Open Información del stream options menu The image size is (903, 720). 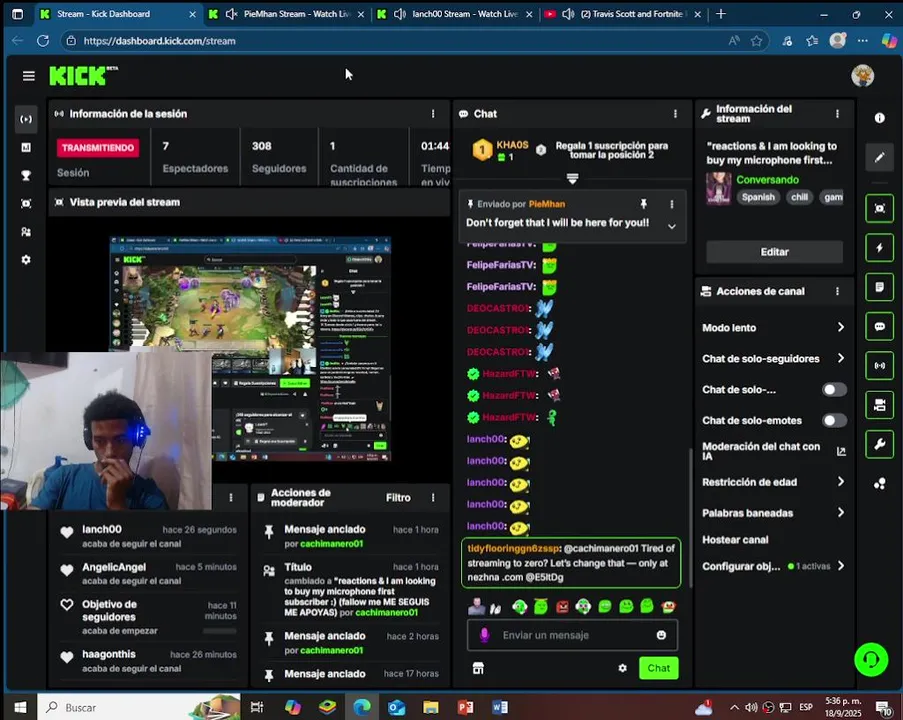[837, 114]
